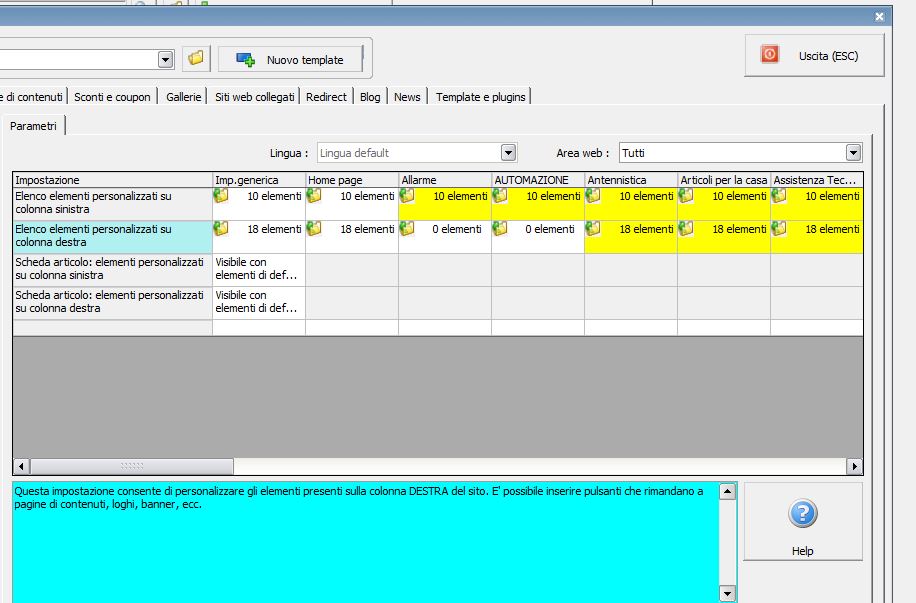Screen dimensions: 916x603
Task: Open elements icon in Antennistica colonna sinistra cell
Action: point(592,196)
